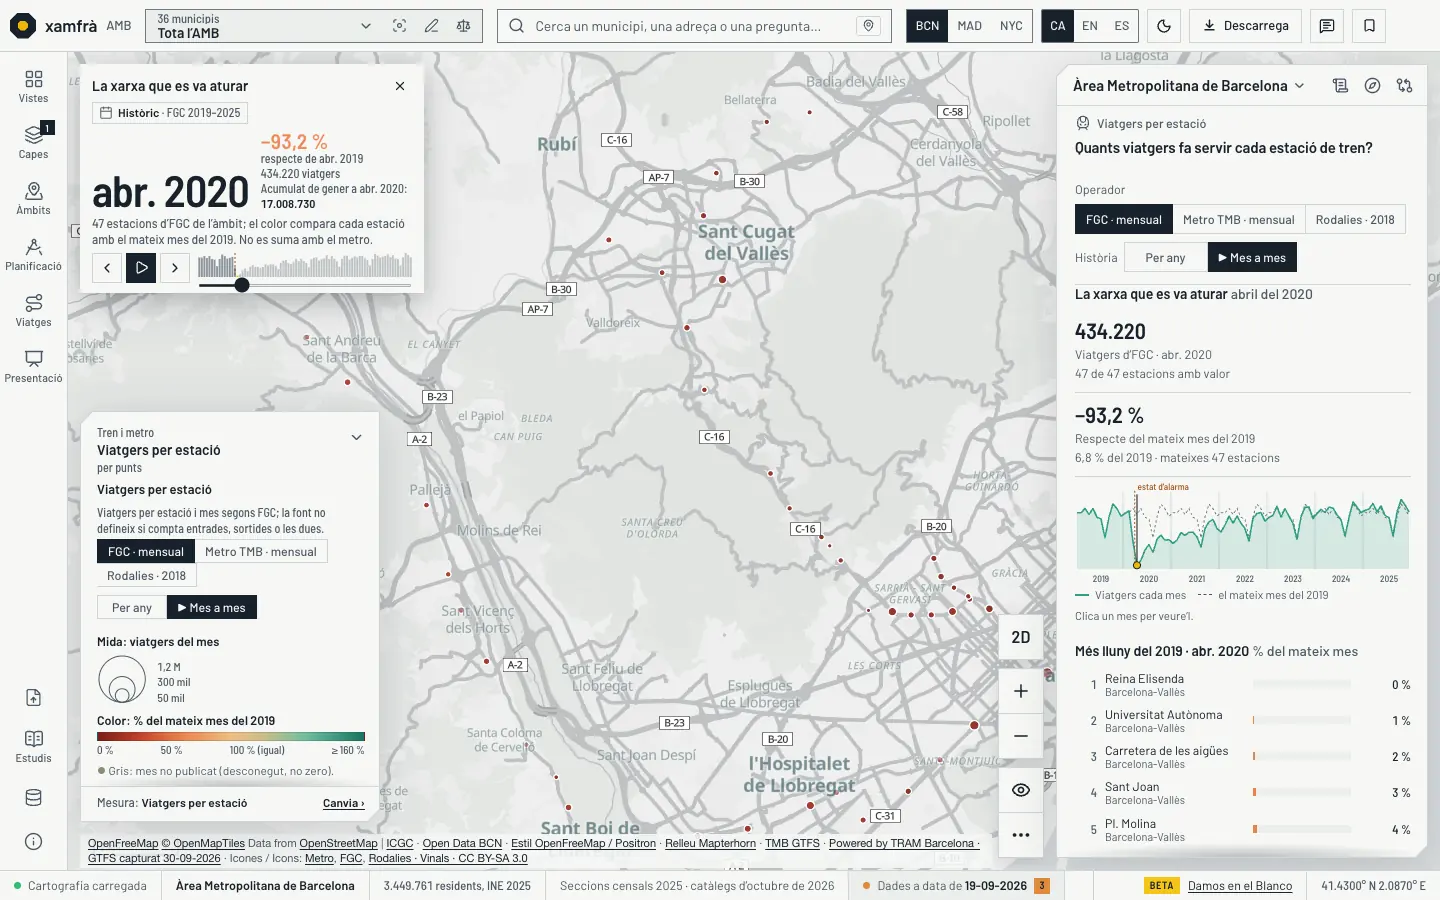Select Per any in legend panel
The image size is (1440, 900).
(x=131, y=607)
